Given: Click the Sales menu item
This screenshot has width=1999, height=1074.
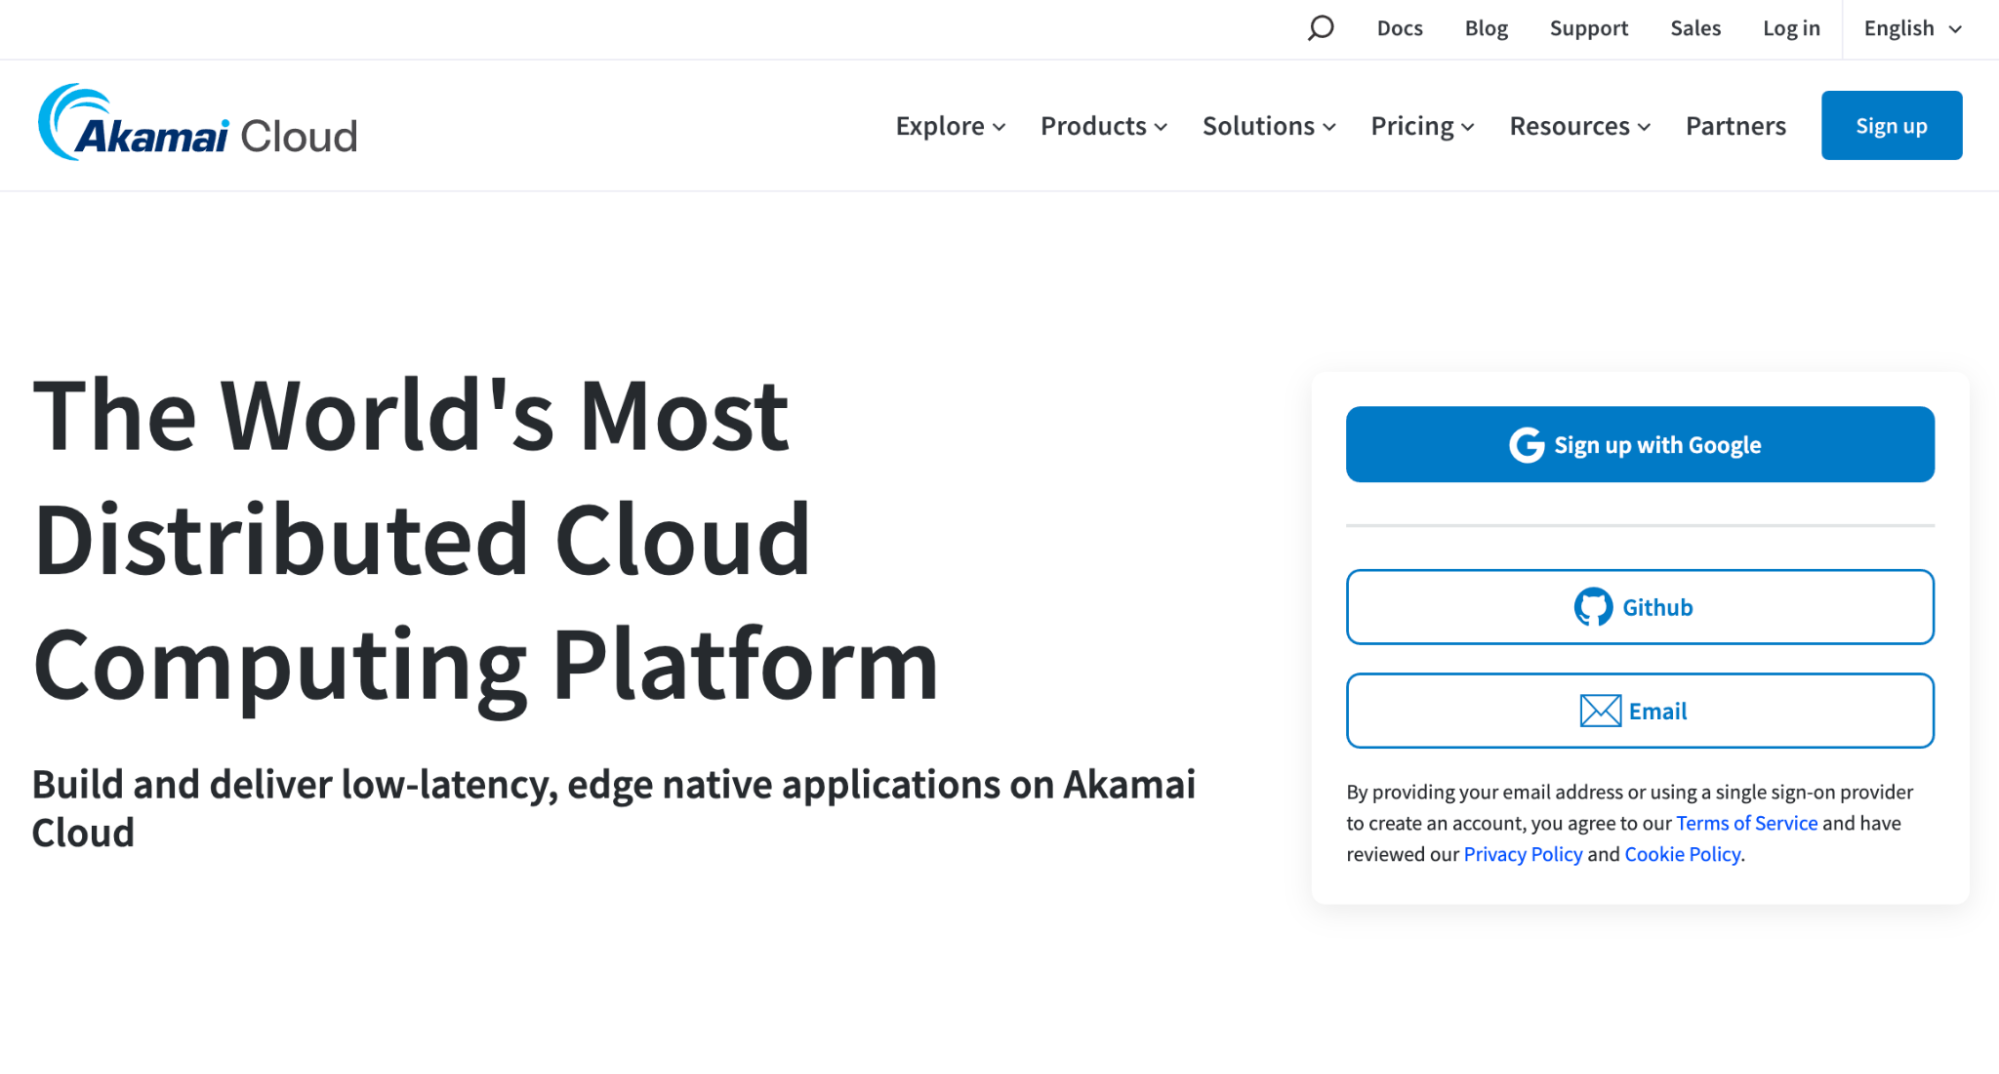Looking at the screenshot, I should point(1695,28).
